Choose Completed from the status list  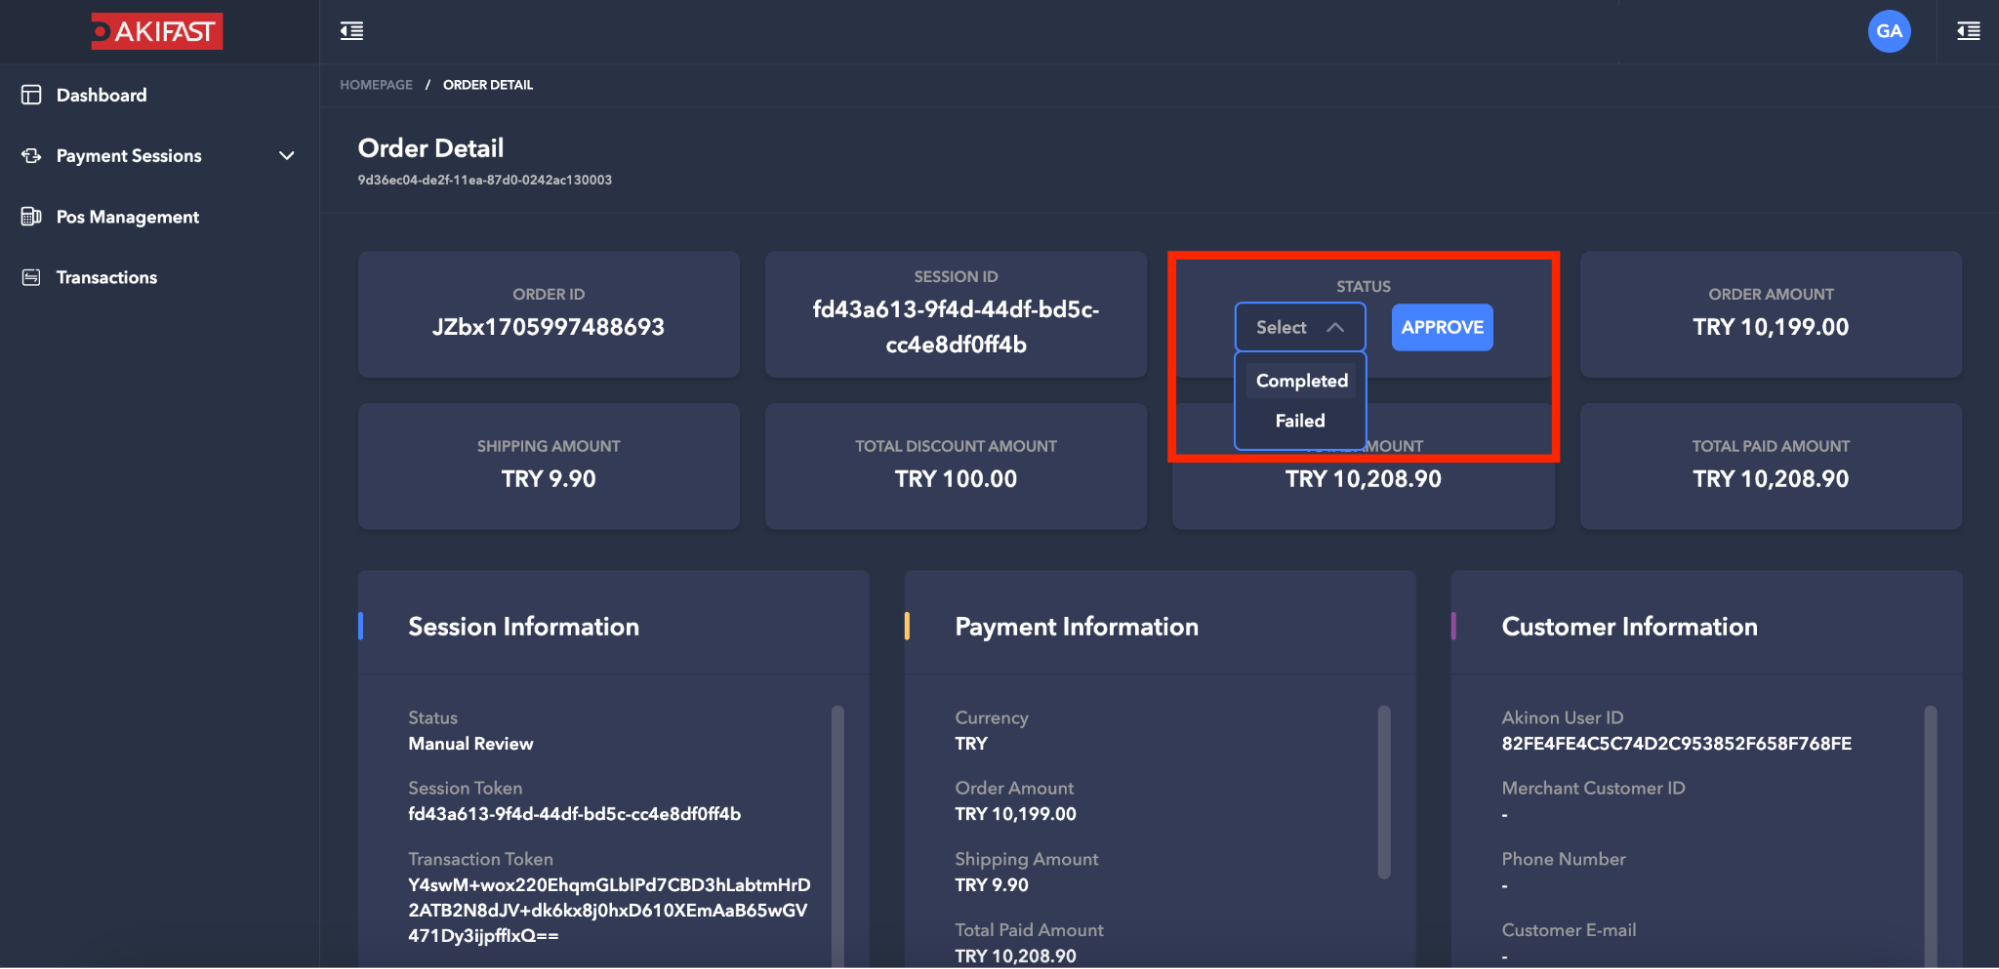pos(1301,381)
